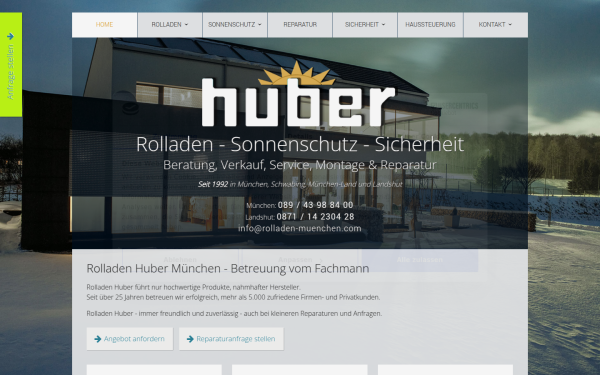Expand the Kontakt dropdown arrow
The width and height of the screenshot is (600, 375).
(x=510, y=25)
